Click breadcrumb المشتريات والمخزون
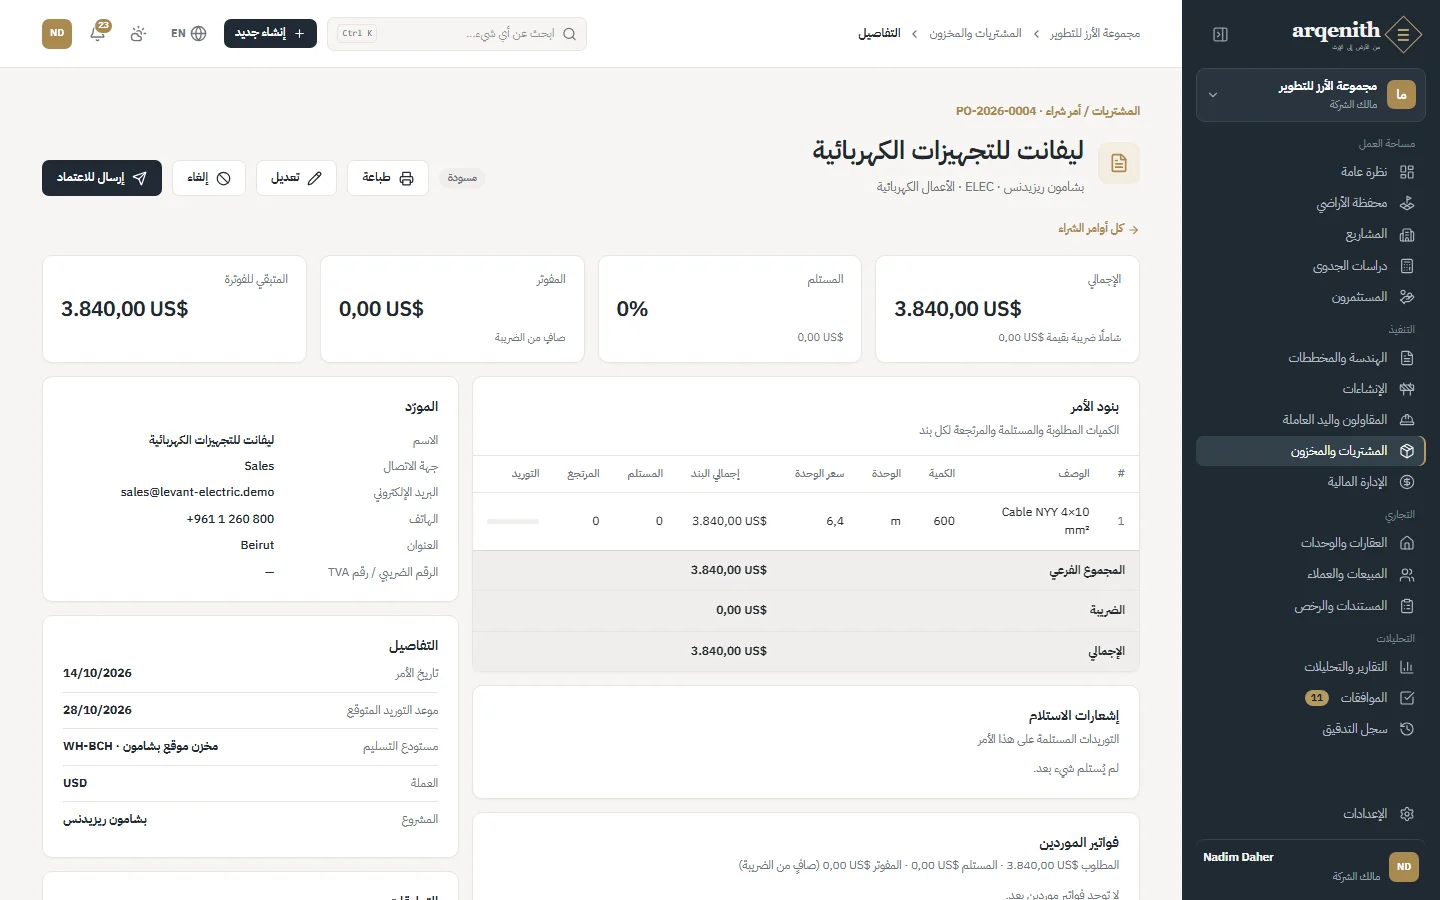 click(975, 34)
